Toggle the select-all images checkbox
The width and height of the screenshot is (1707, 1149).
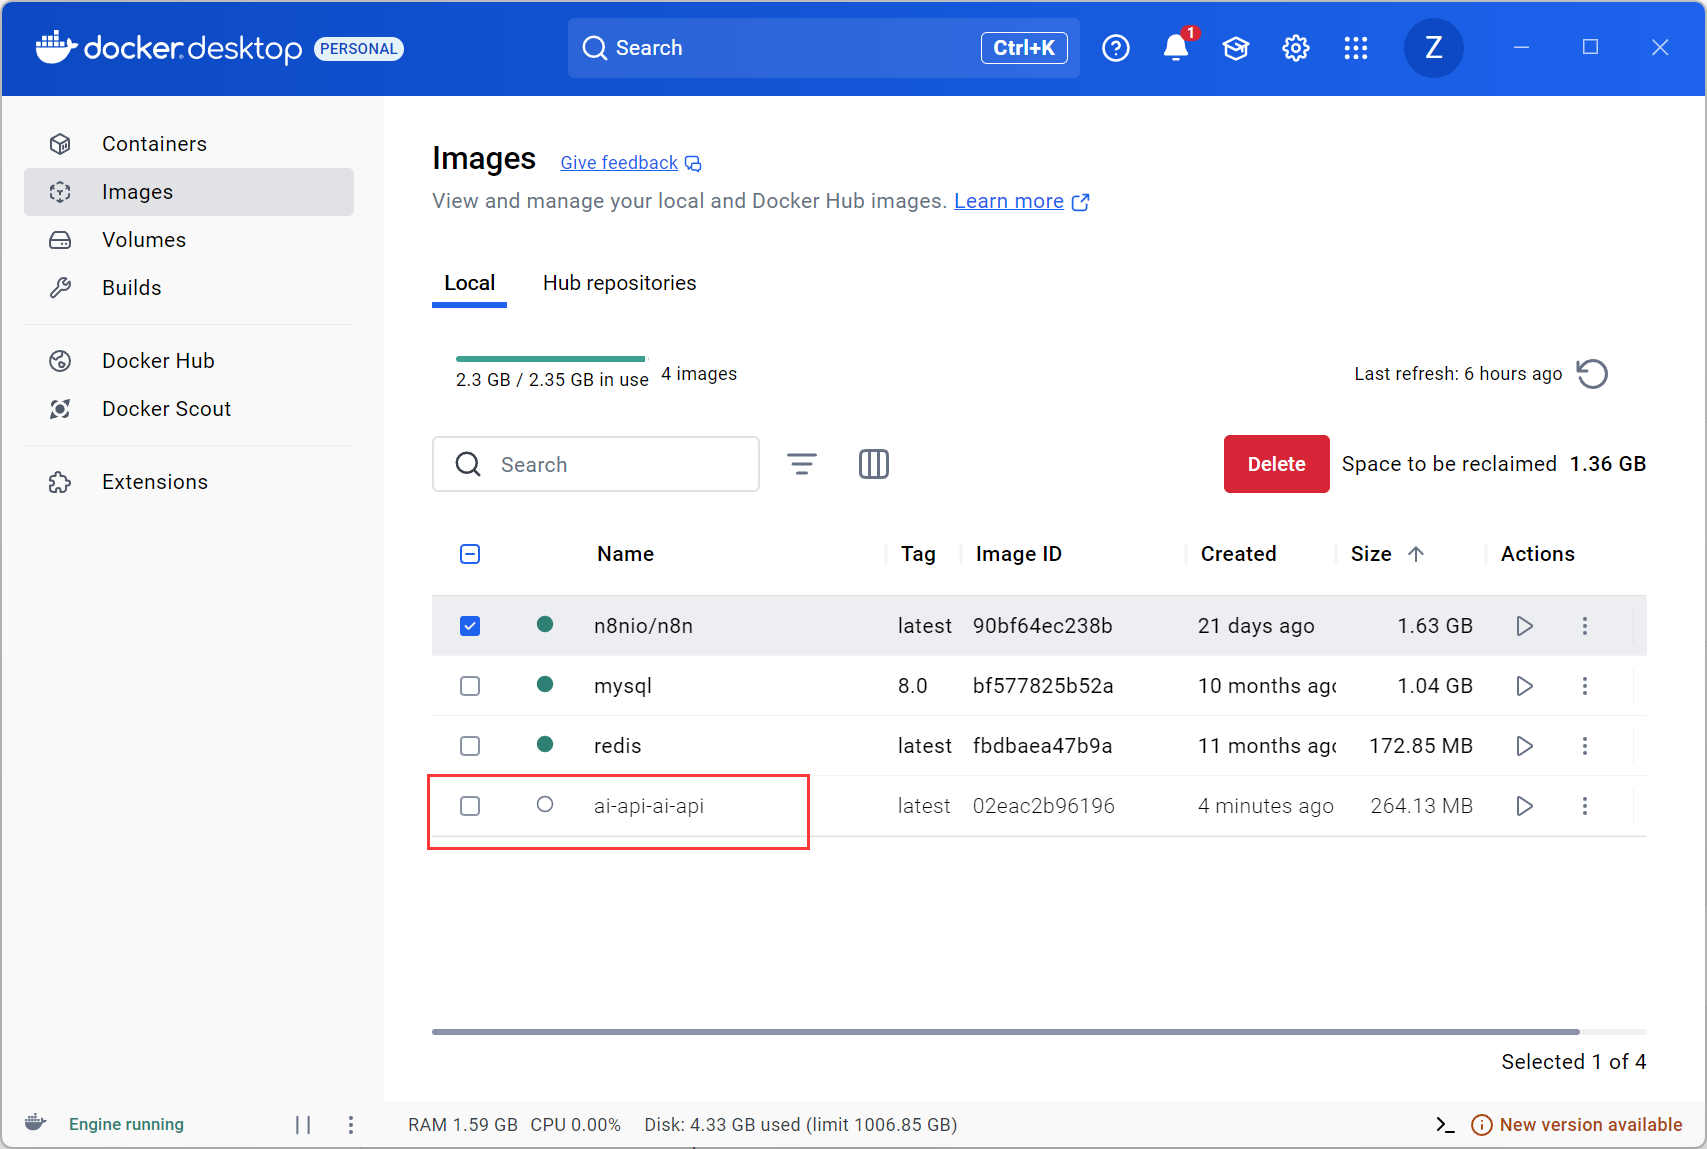470,554
